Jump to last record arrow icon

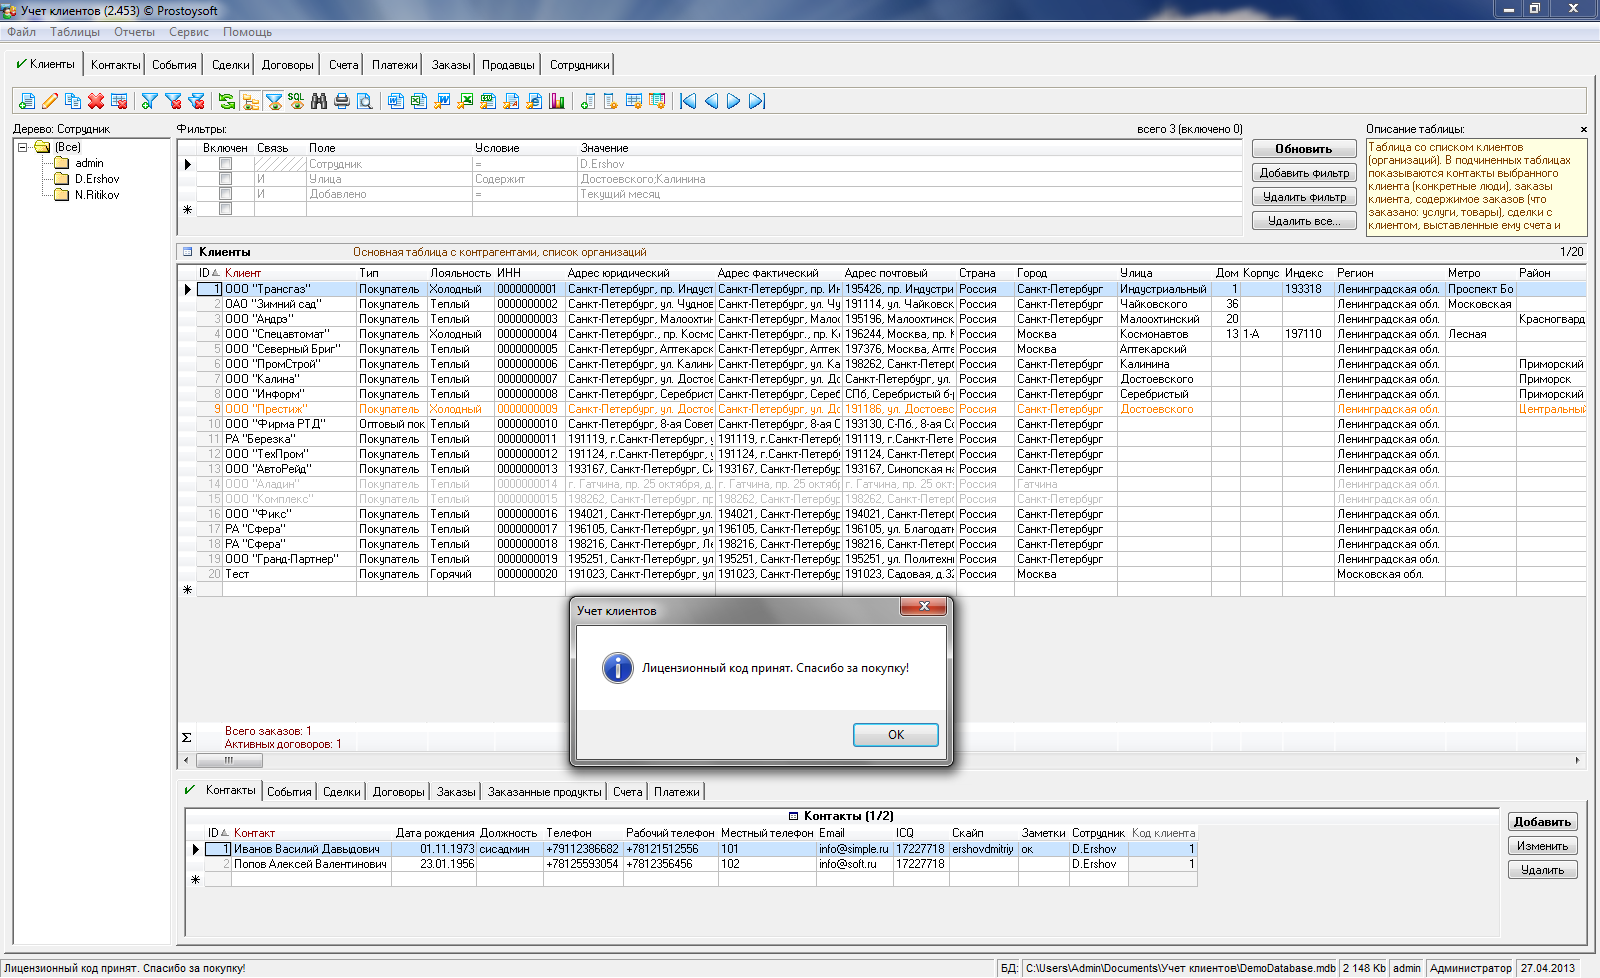[757, 101]
